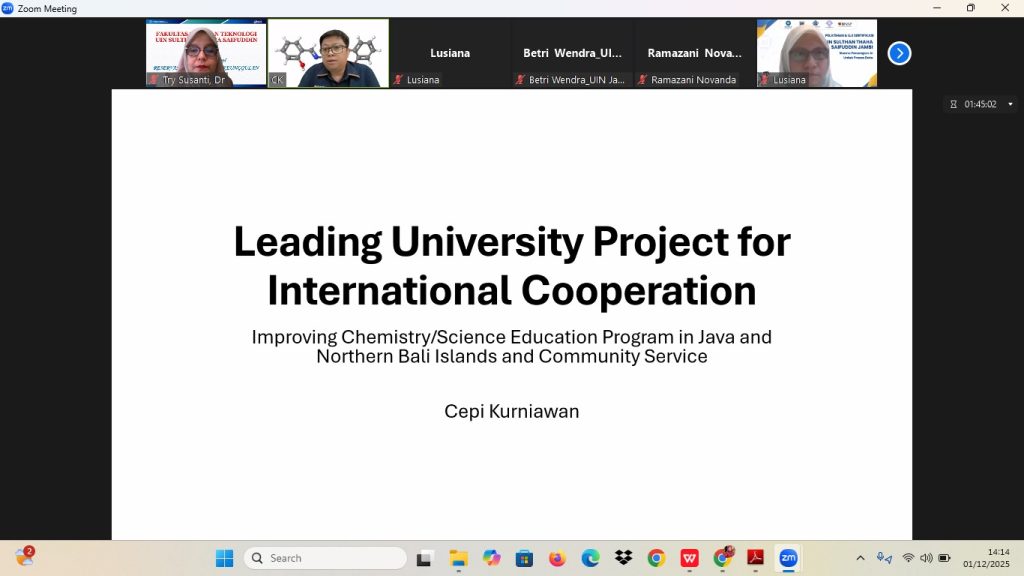Show next participants with blue arrow button
This screenshot has height=576, width=1024.
[899, 53]
